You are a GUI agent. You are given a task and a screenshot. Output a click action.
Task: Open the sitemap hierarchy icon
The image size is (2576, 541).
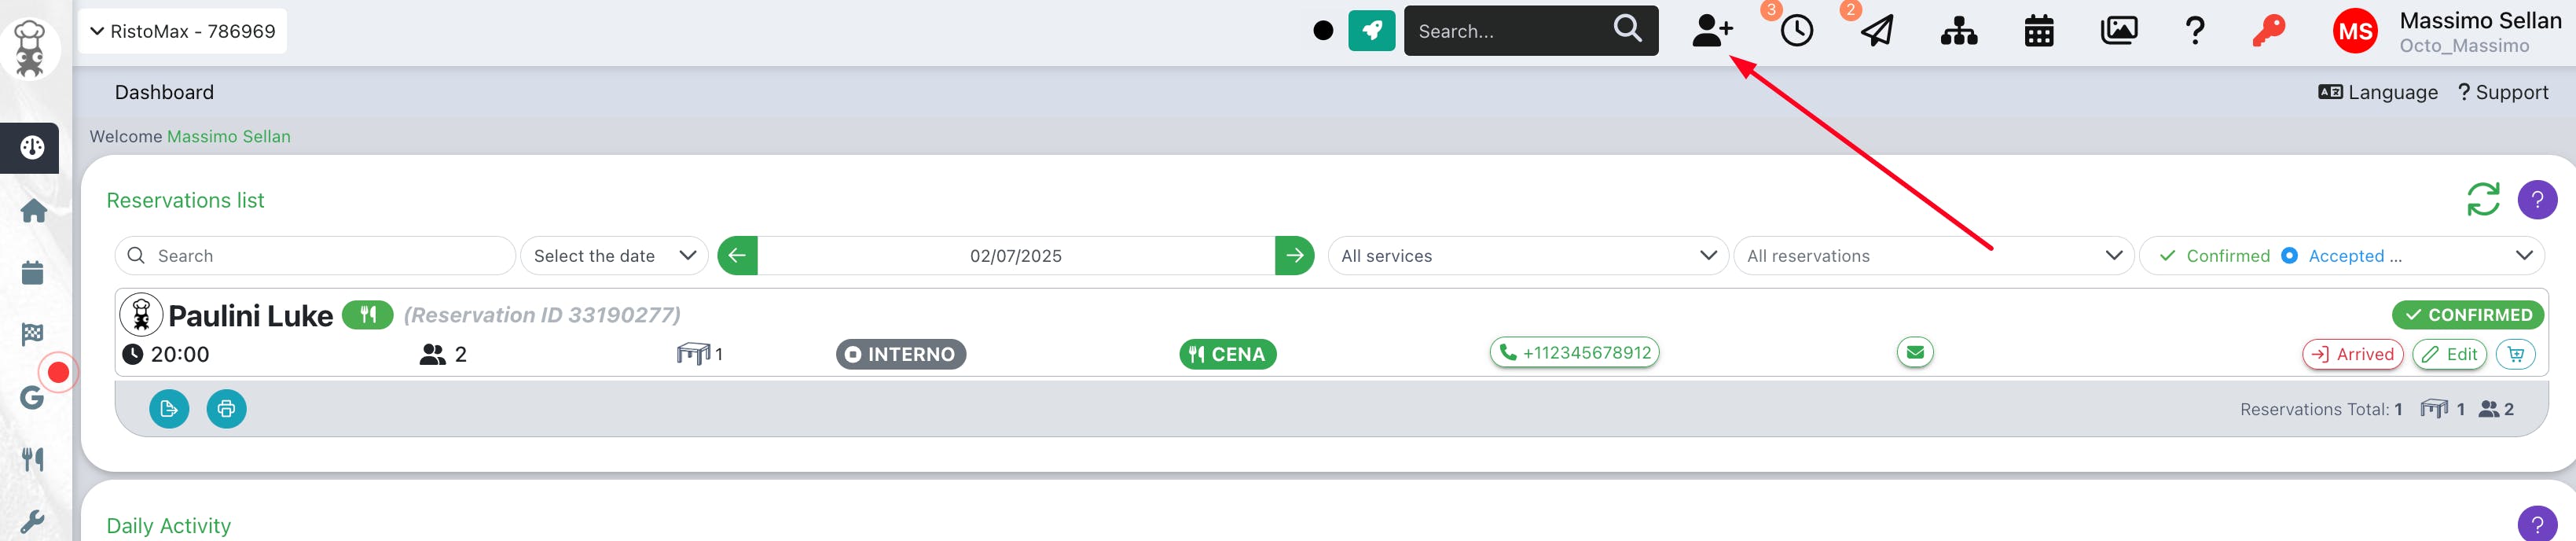click(1958, 32)
